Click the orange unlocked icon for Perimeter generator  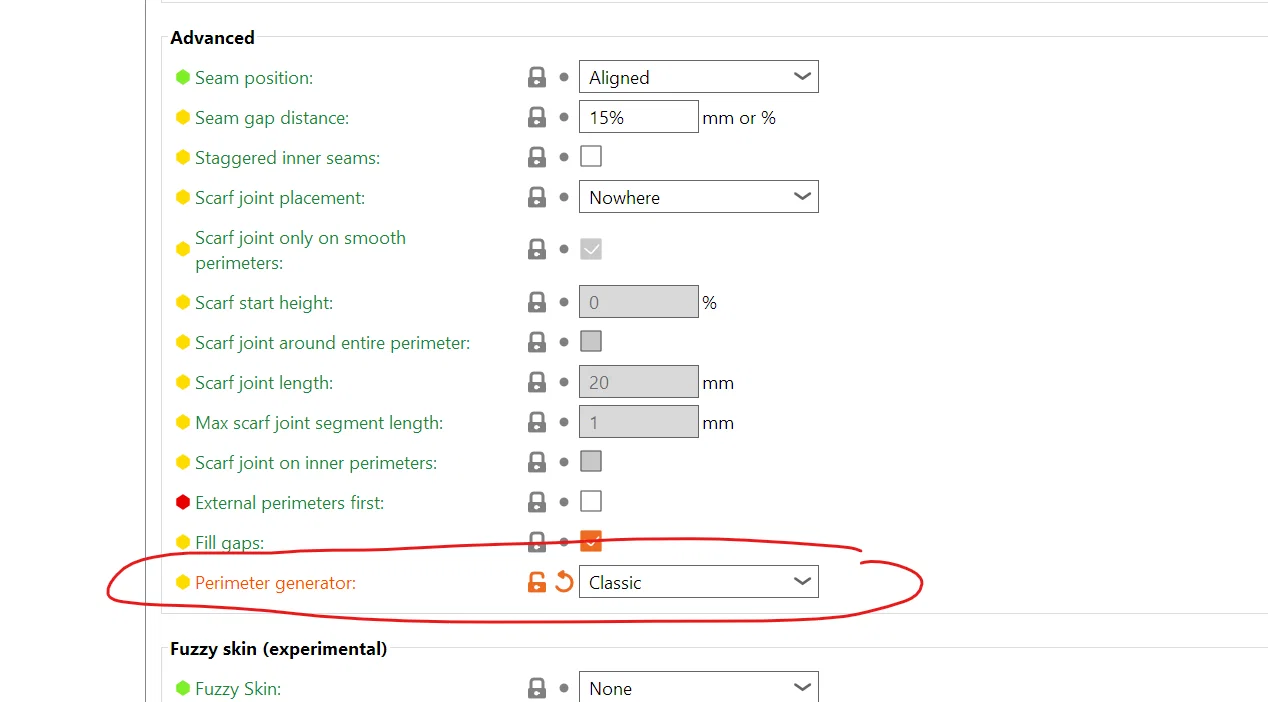pyautogui.click(x=537, y=582)
